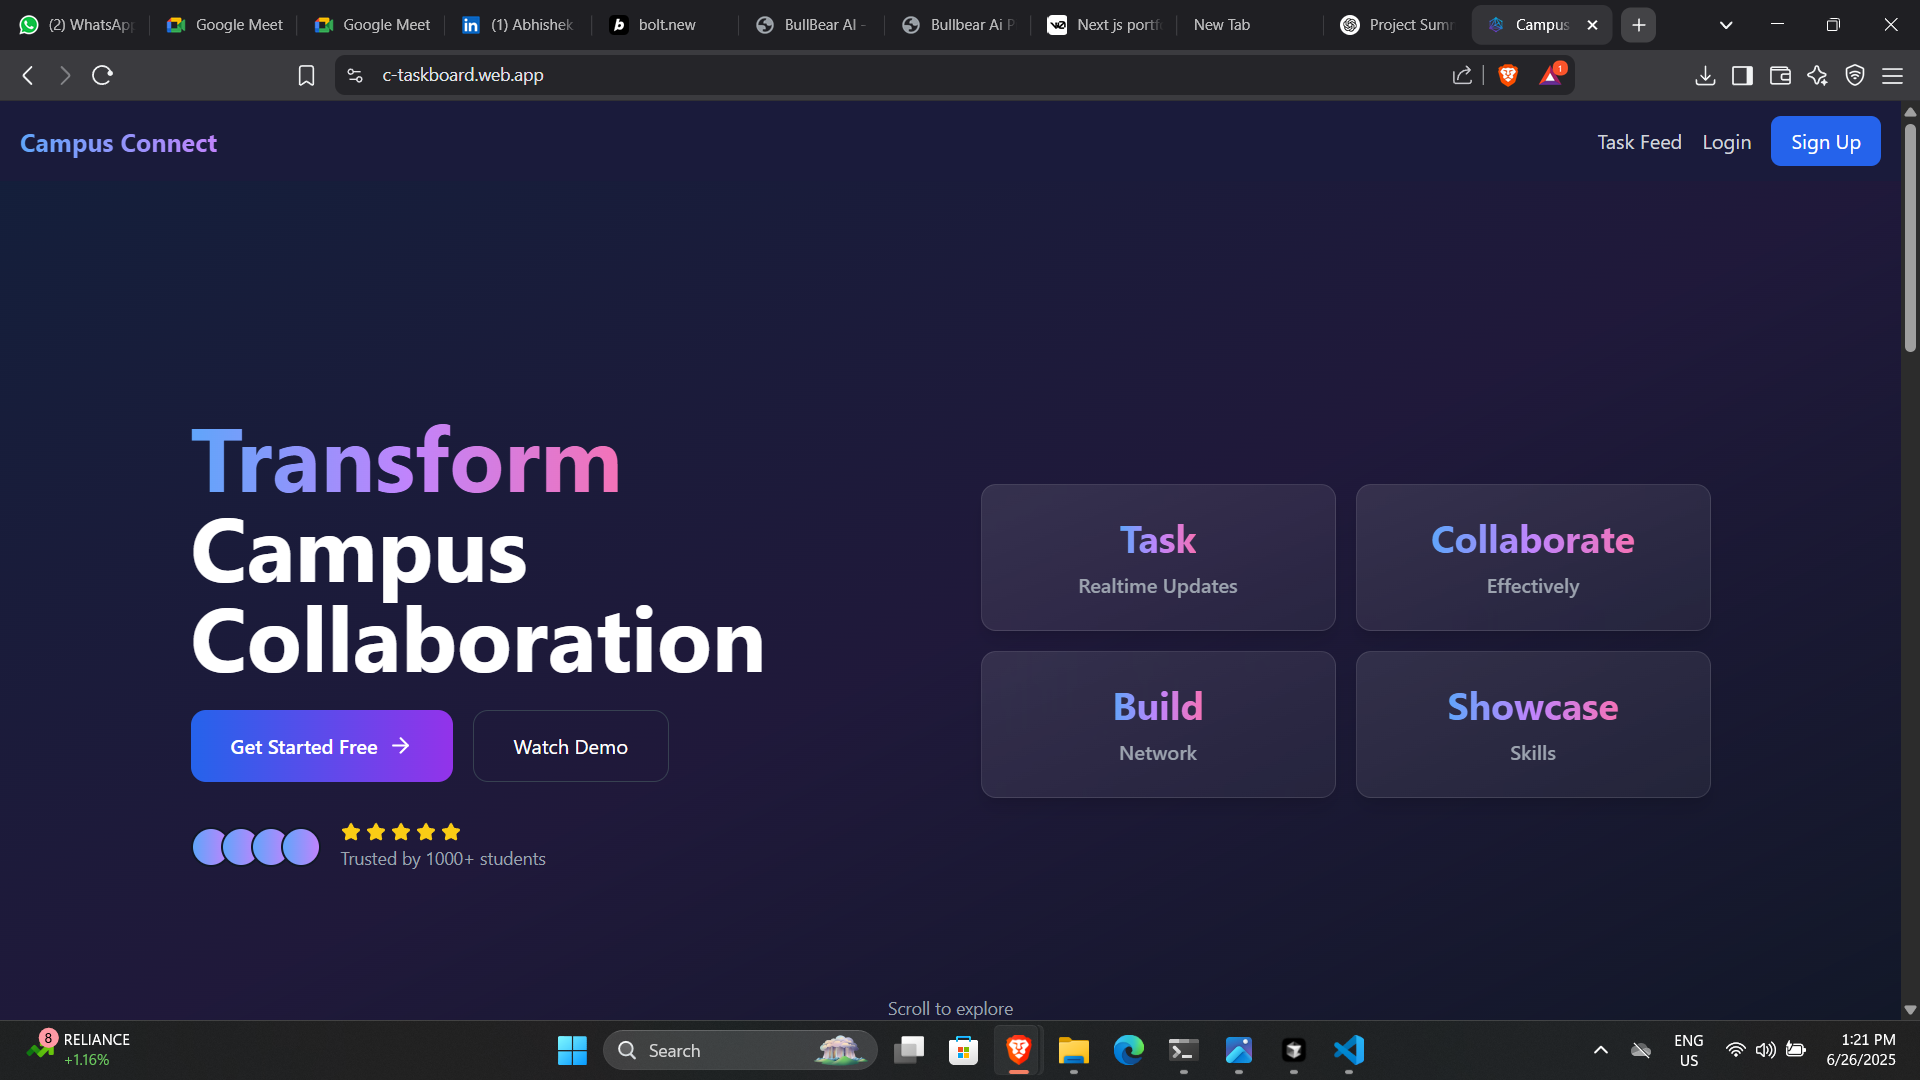This screenshot has width=1920, height=1080.
Task: Click the Brave VPN shield icon
Action: click(x=1855, y=75)
